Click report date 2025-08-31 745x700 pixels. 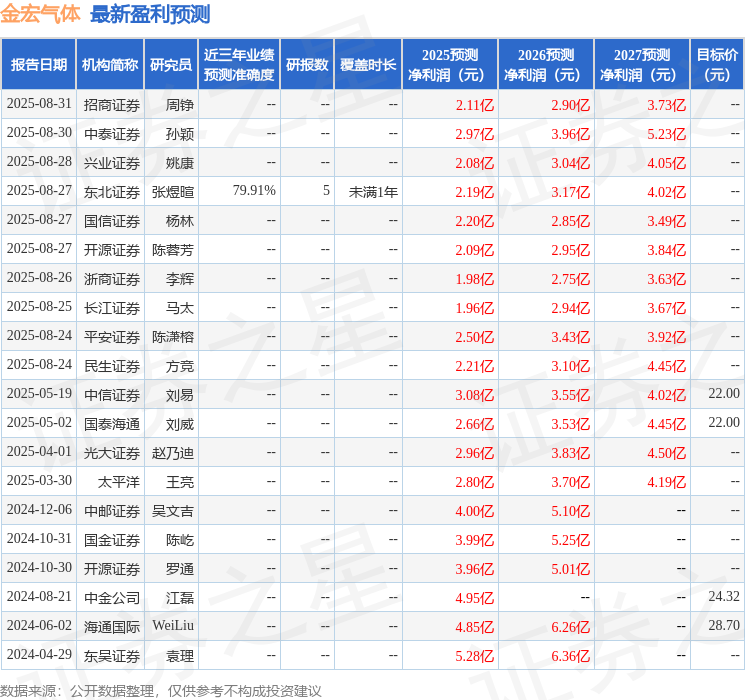tap(39, 104)
